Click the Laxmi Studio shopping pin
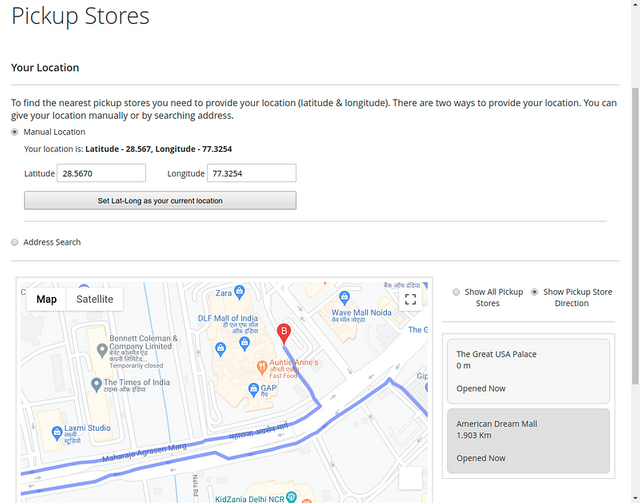 coord(57,433)
